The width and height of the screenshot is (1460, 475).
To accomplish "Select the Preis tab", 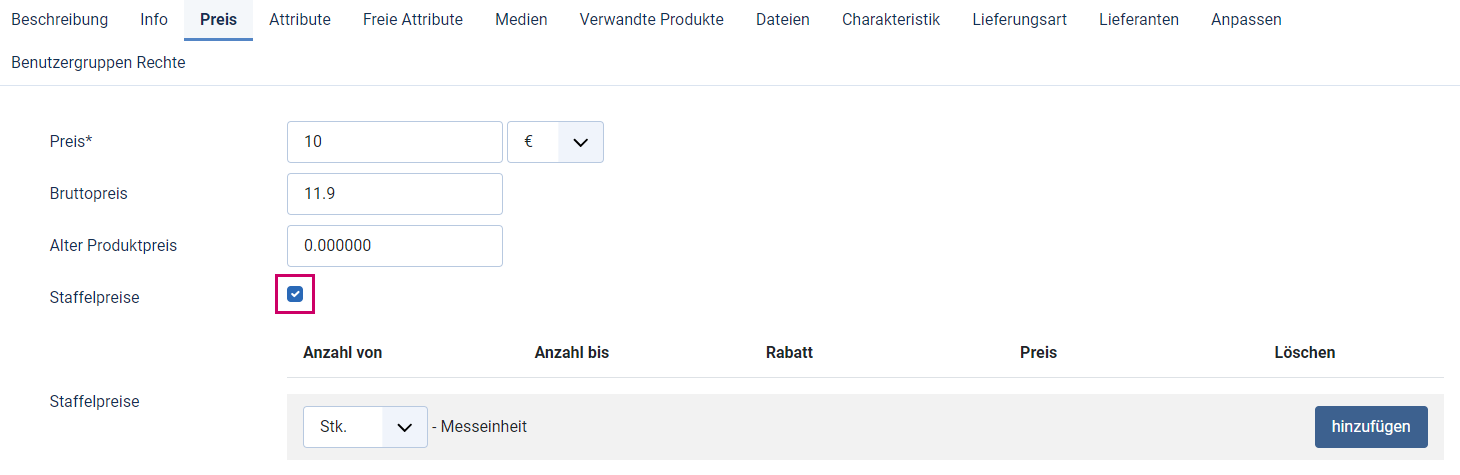I will point(218,20).
